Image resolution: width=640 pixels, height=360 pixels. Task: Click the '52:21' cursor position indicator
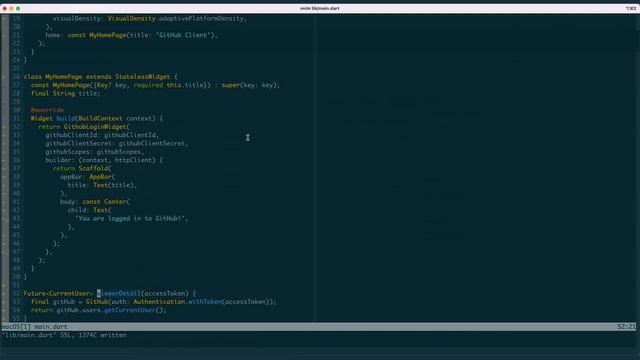(x=626, y=327)
